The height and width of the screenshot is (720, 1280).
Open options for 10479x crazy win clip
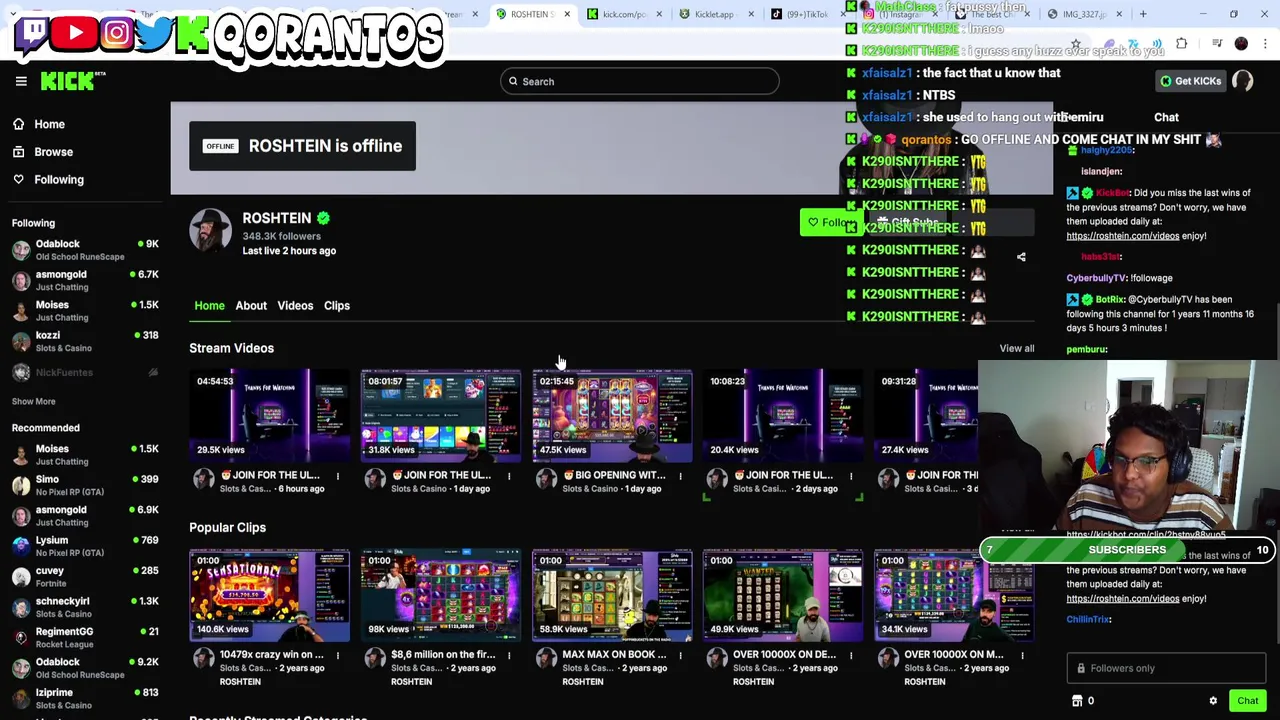click(x=338, y=655)
